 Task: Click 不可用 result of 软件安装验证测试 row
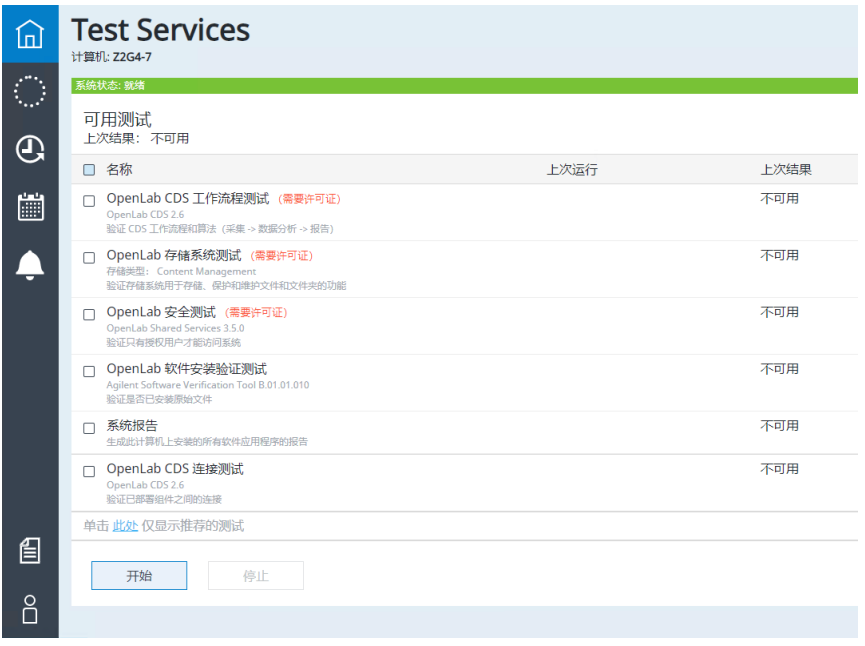point(779,369)
